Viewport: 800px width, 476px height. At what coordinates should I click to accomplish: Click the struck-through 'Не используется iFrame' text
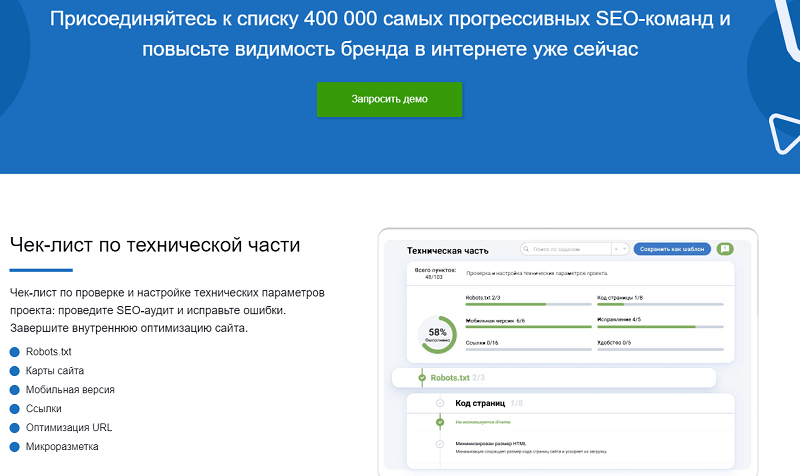(483, 422)
